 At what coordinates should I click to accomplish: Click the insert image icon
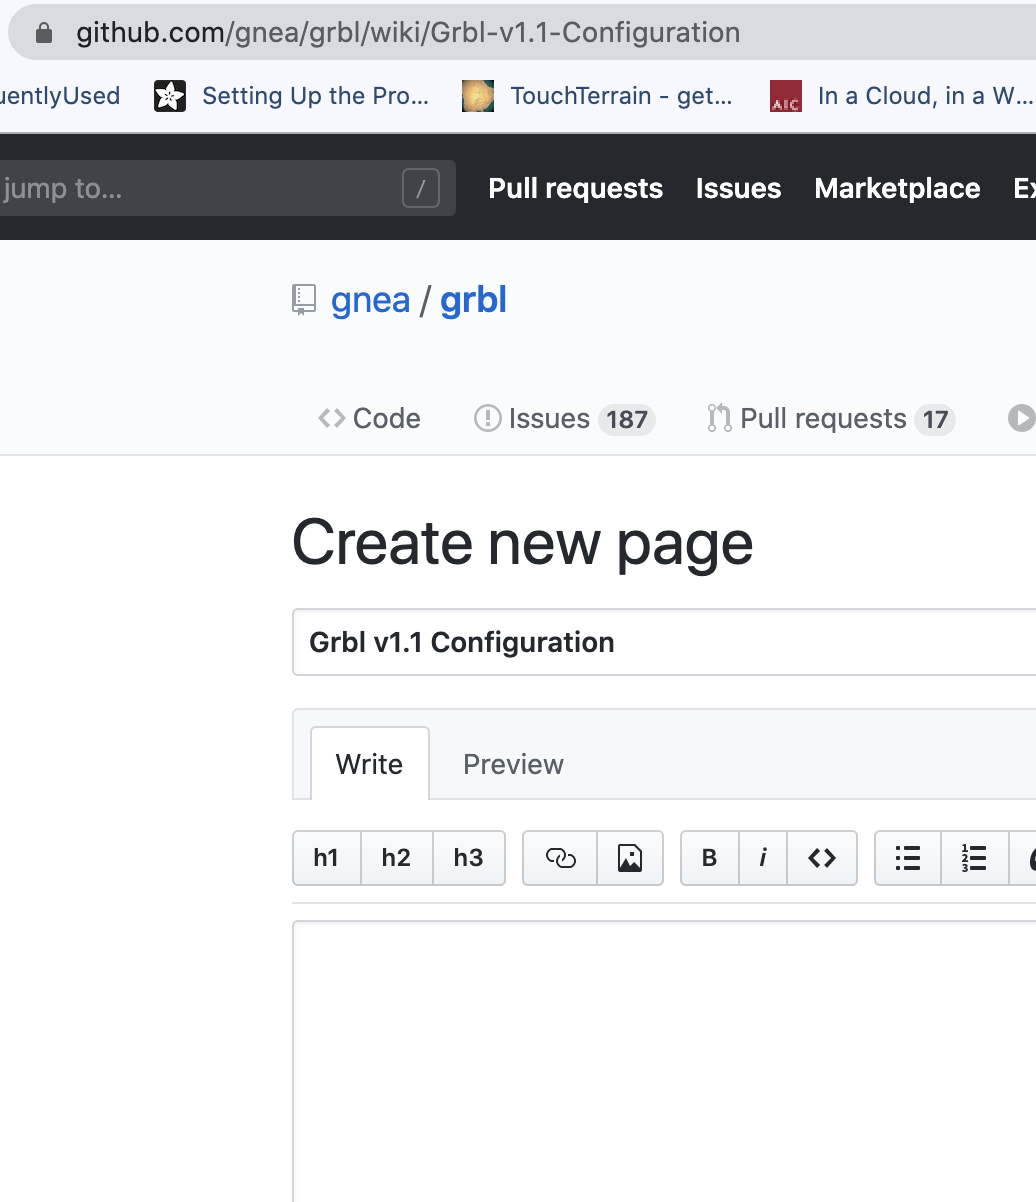pos(630,858)
